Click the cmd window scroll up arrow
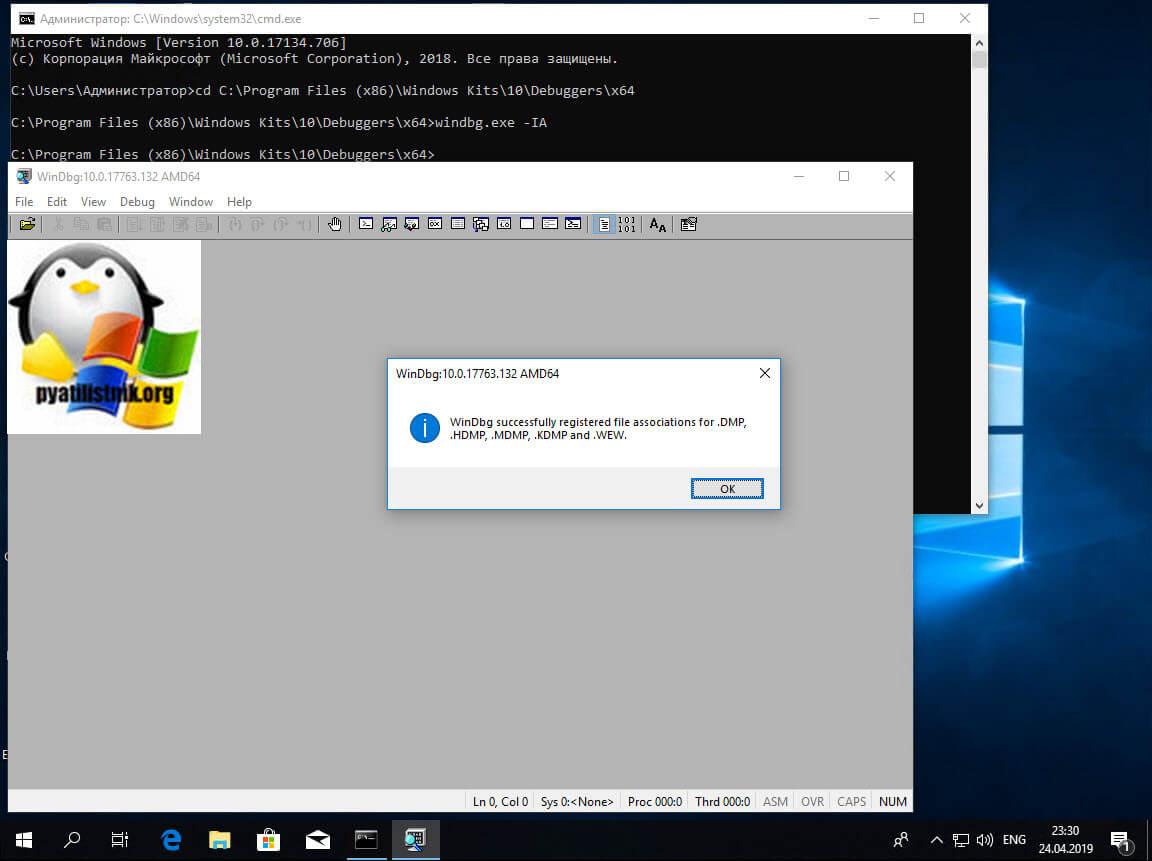 979,43
